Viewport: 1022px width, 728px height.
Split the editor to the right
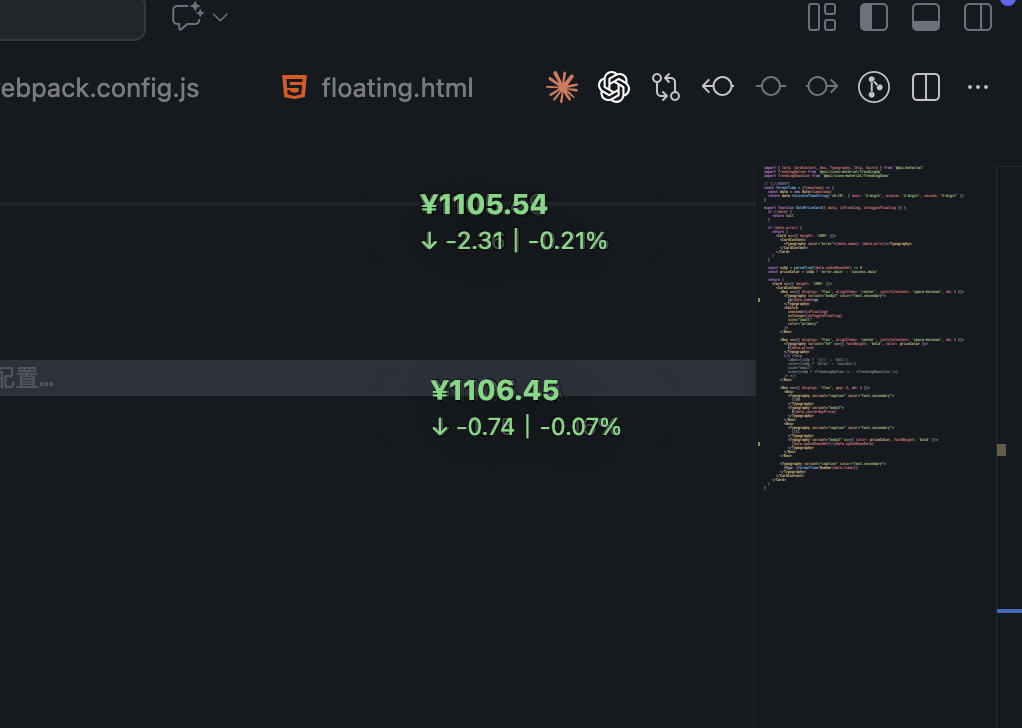point(926,87)
